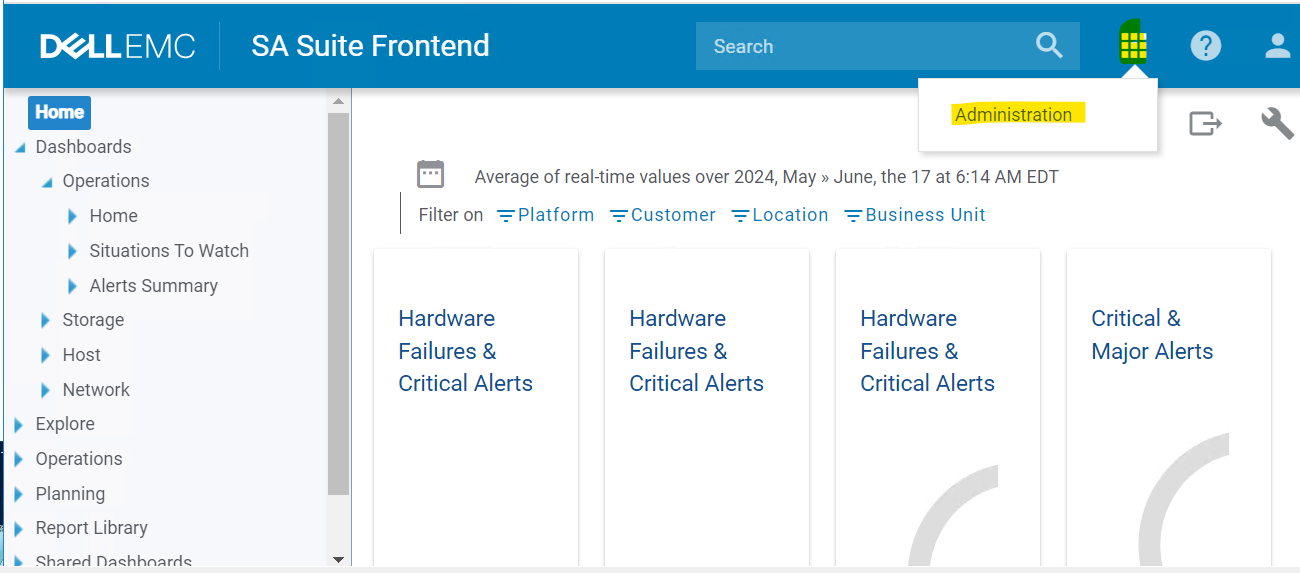This screenshot has height=573, width=1300.
Task: Click the apps grid icon in header
Action: pyautogui.click(x=1133, y=46)
